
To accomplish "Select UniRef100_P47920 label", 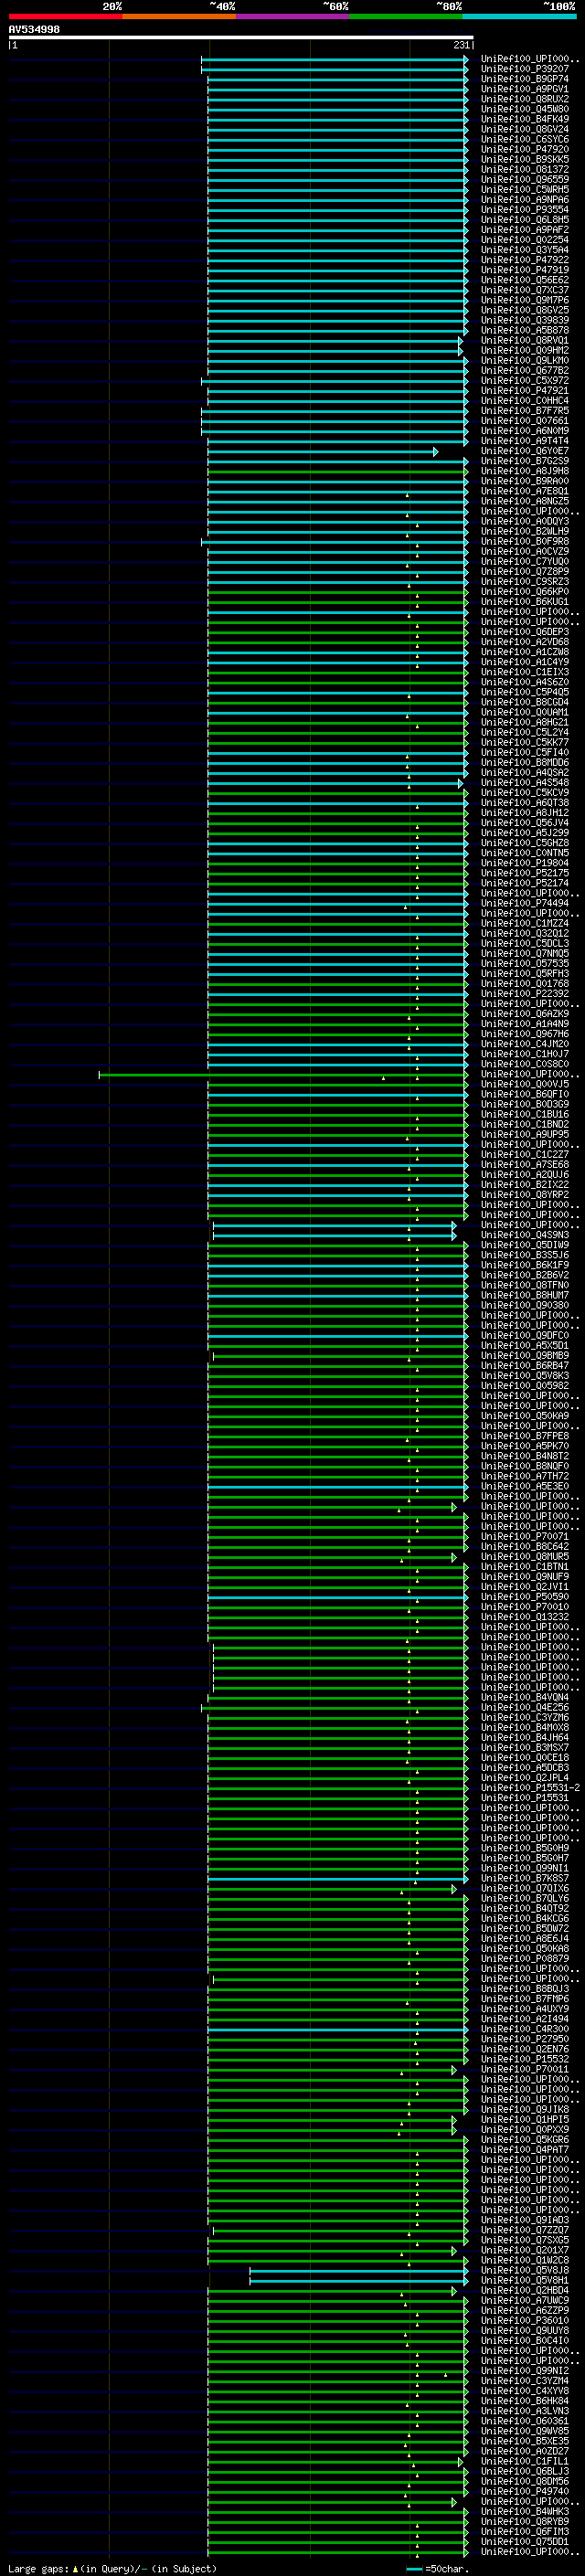I will pos(524,150).
